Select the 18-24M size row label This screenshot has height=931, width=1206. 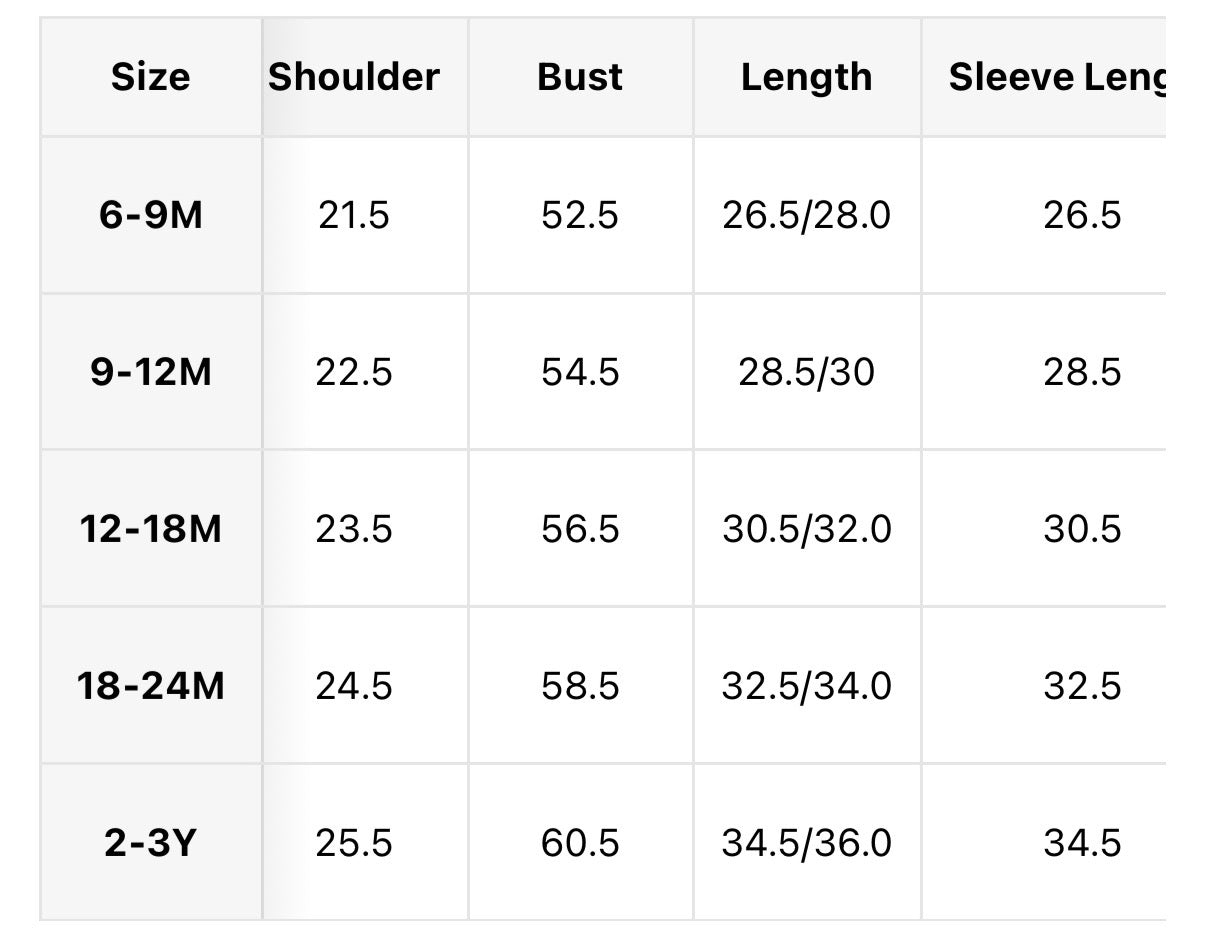tap(151, 686)
